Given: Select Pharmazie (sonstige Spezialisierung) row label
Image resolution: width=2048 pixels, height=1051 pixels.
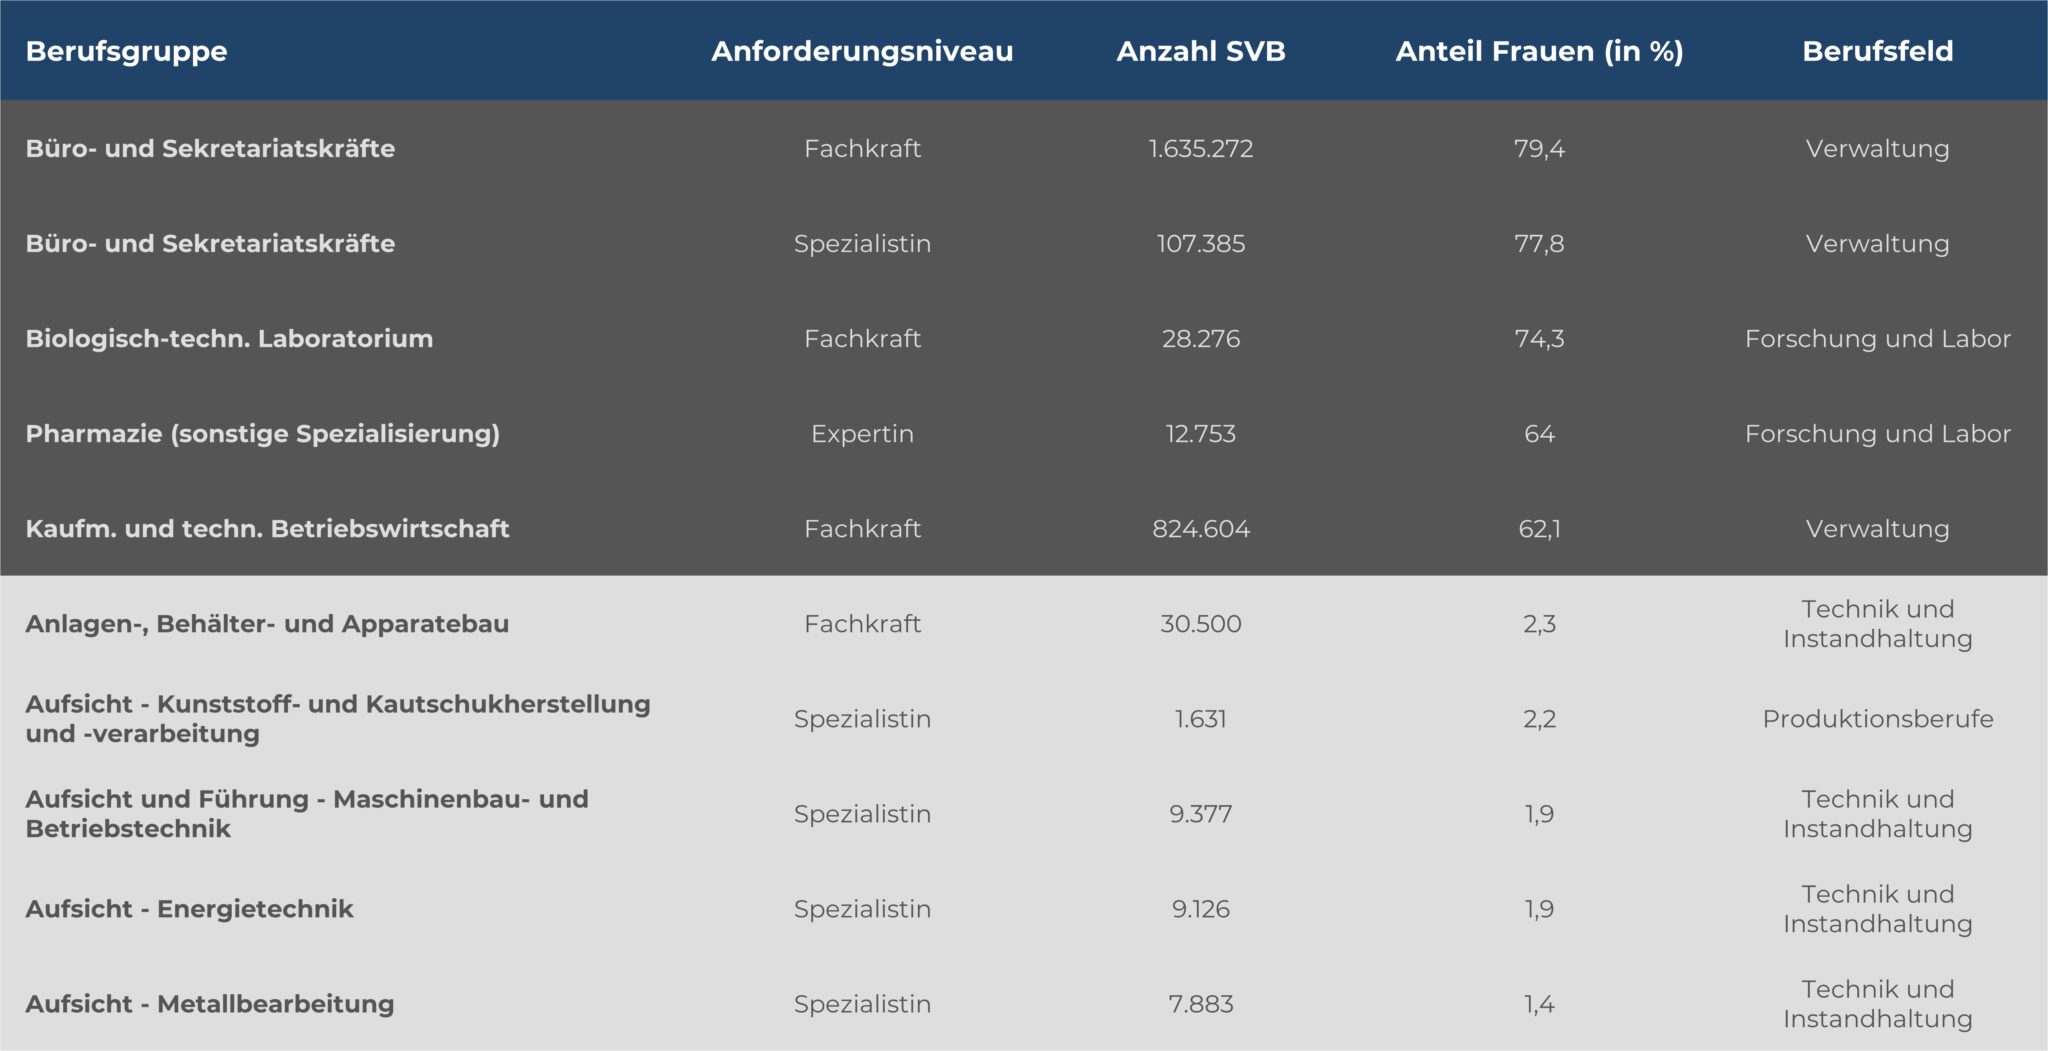Looking at the screenshot, I should (x=262, y=434).
